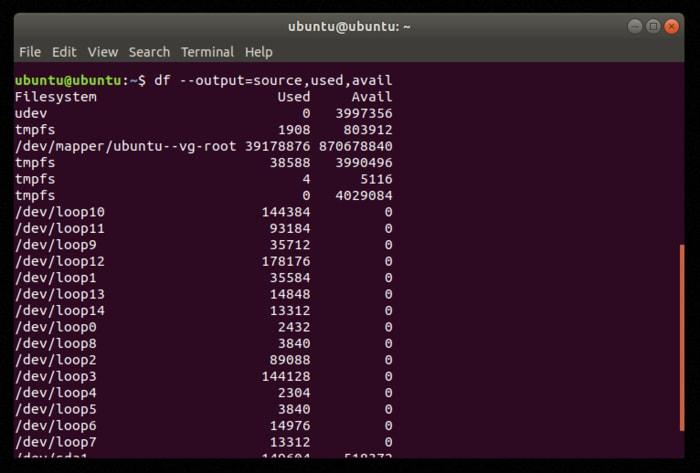Click the used value 178176
Screen dimensions: 700x473
286,261
